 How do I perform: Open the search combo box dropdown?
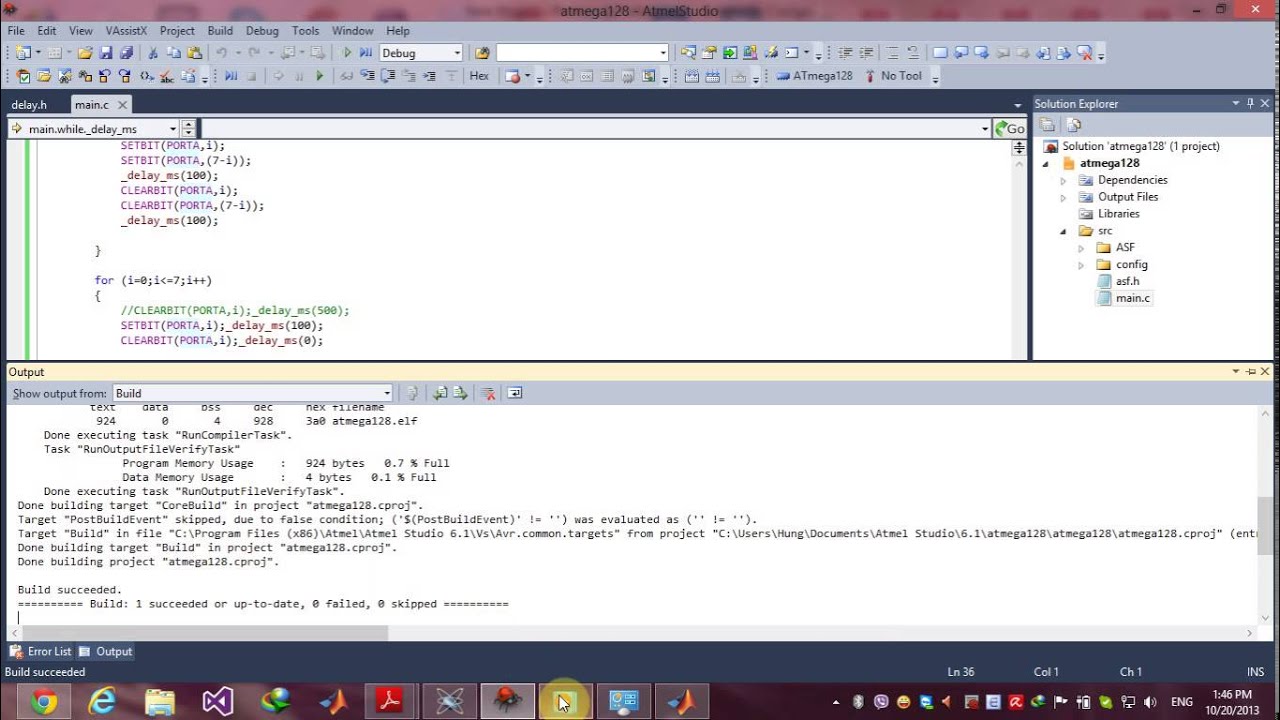point(662,53)
